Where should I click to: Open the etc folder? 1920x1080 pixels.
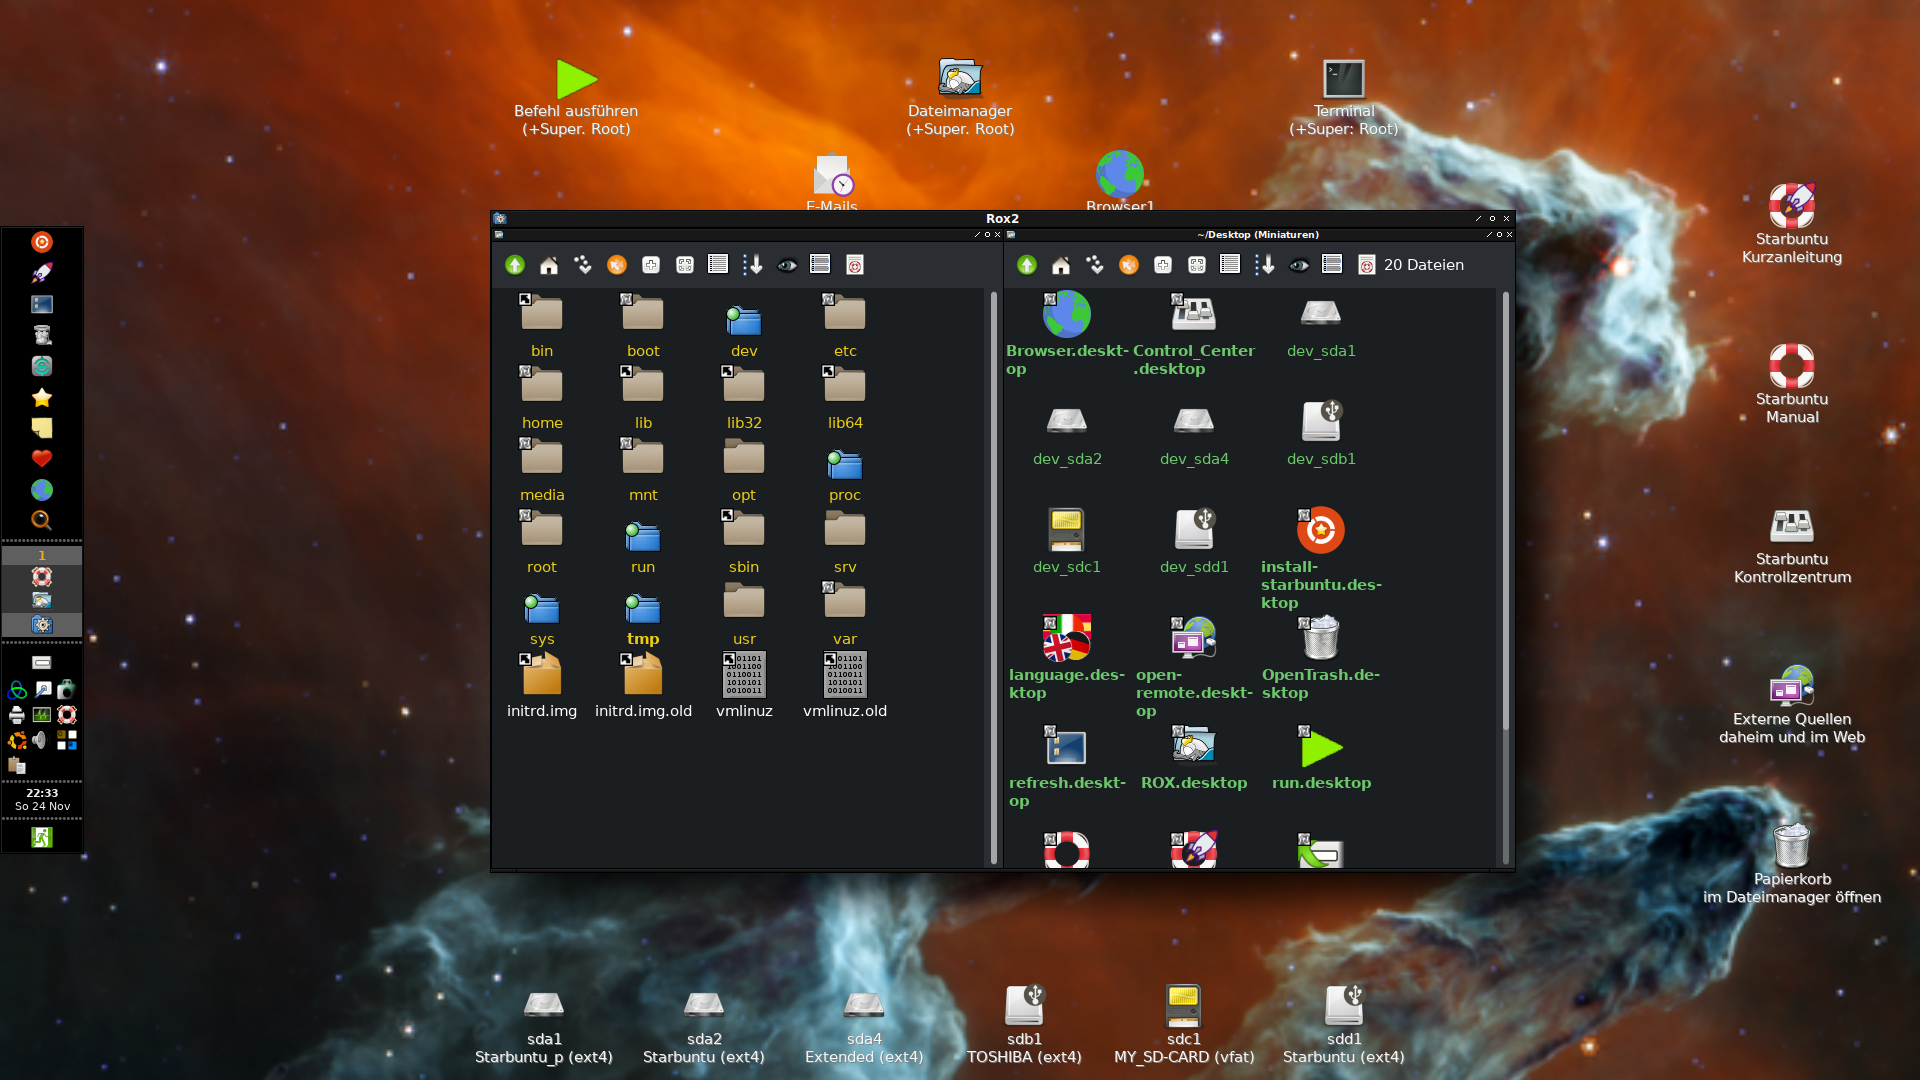845,325
